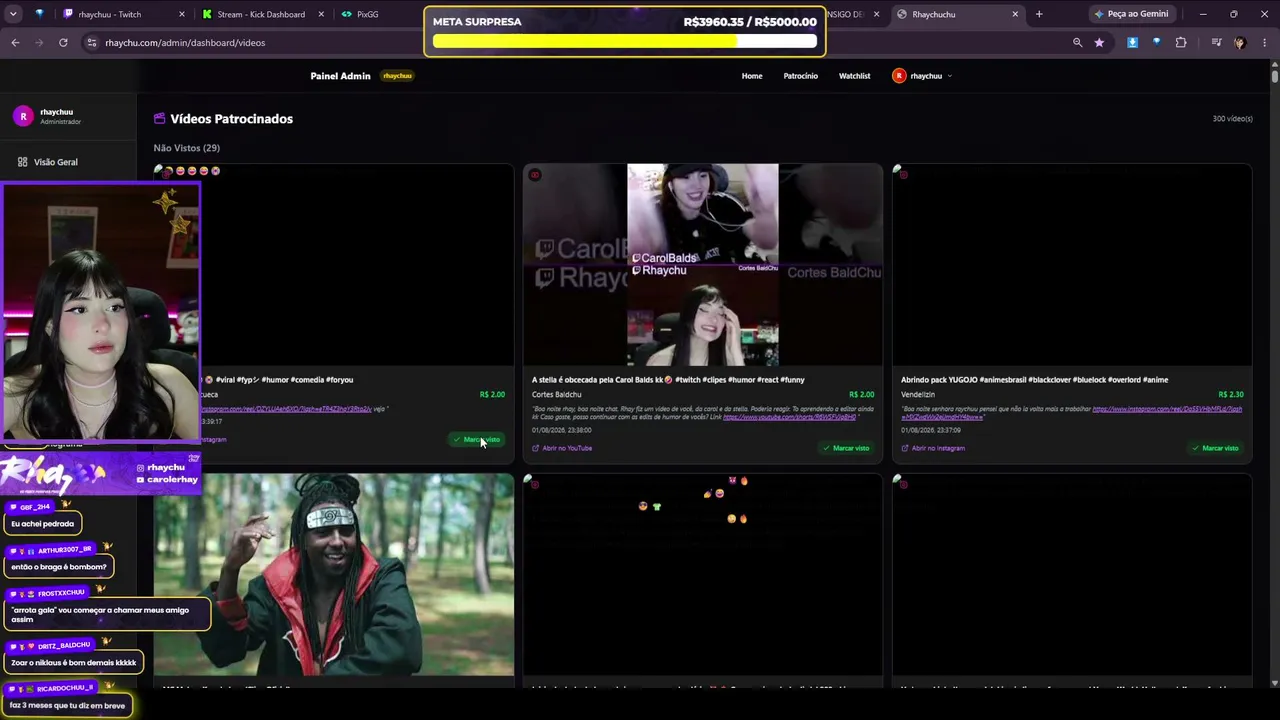Play the Naruto cosplay video thumbnail

(x=334, y=575)
